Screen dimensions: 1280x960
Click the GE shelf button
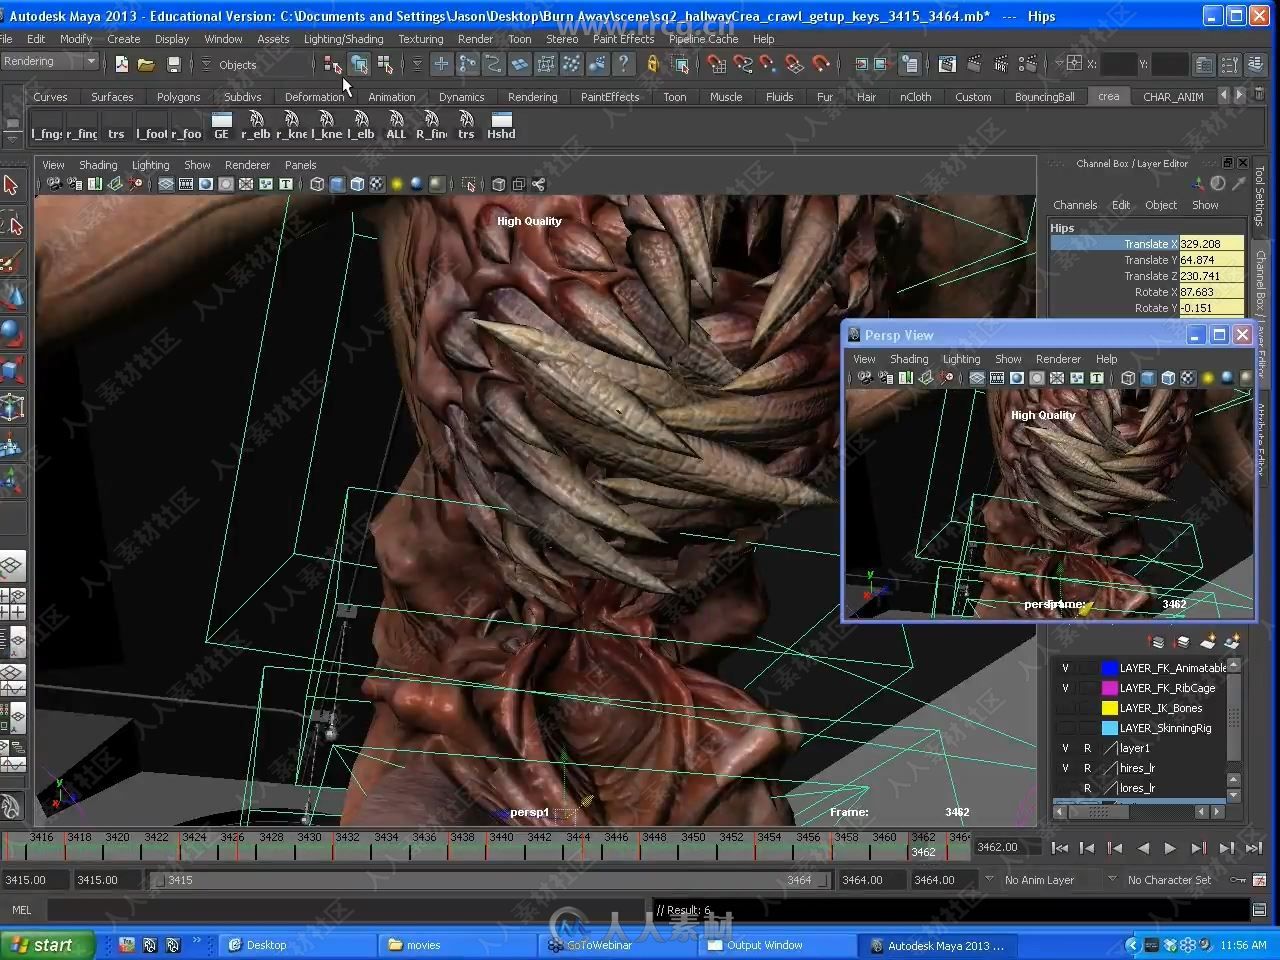coord(222,125)
